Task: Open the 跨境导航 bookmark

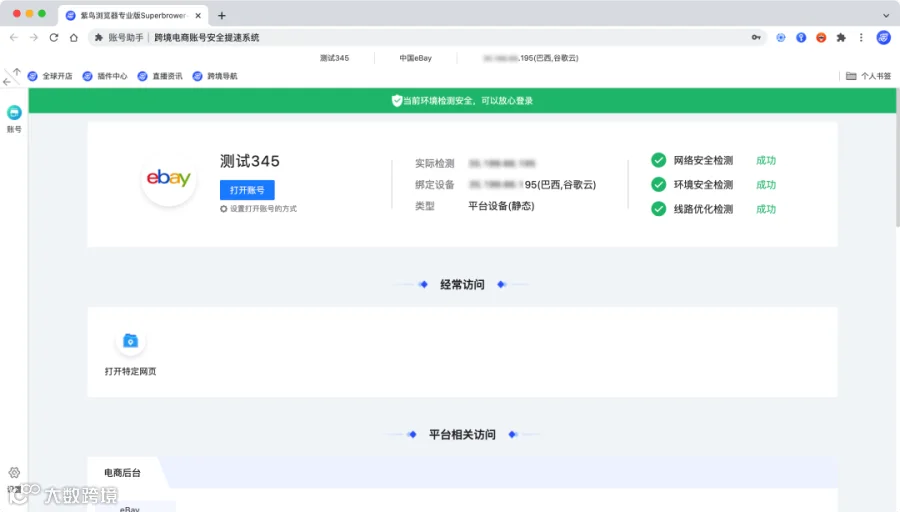Action: coord(215,76)
